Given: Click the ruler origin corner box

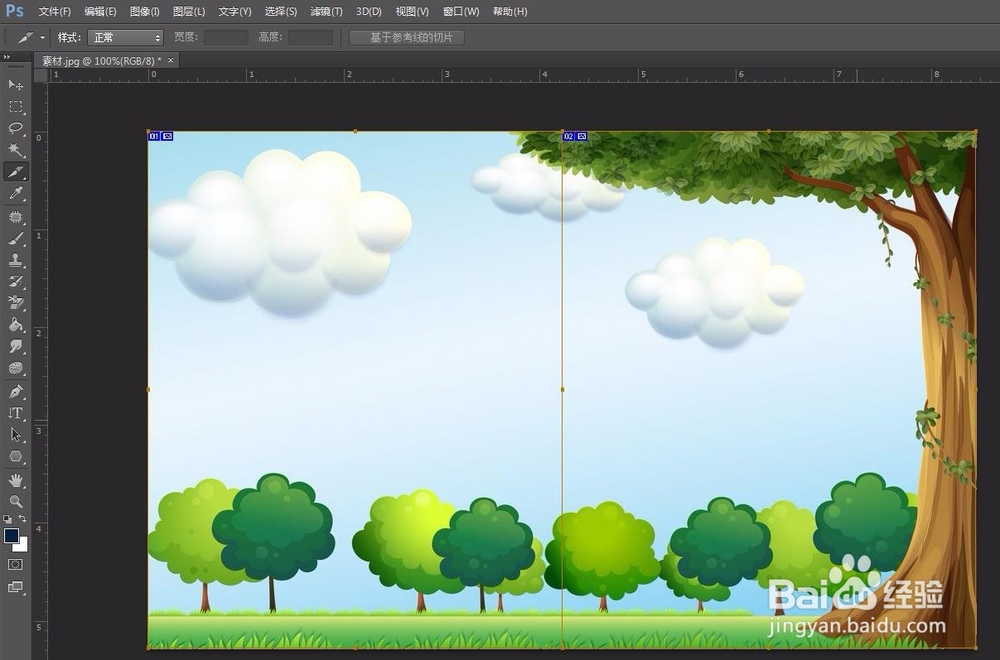Looking at the screenshot, I should pyautogui.click(x=41, y=76).
